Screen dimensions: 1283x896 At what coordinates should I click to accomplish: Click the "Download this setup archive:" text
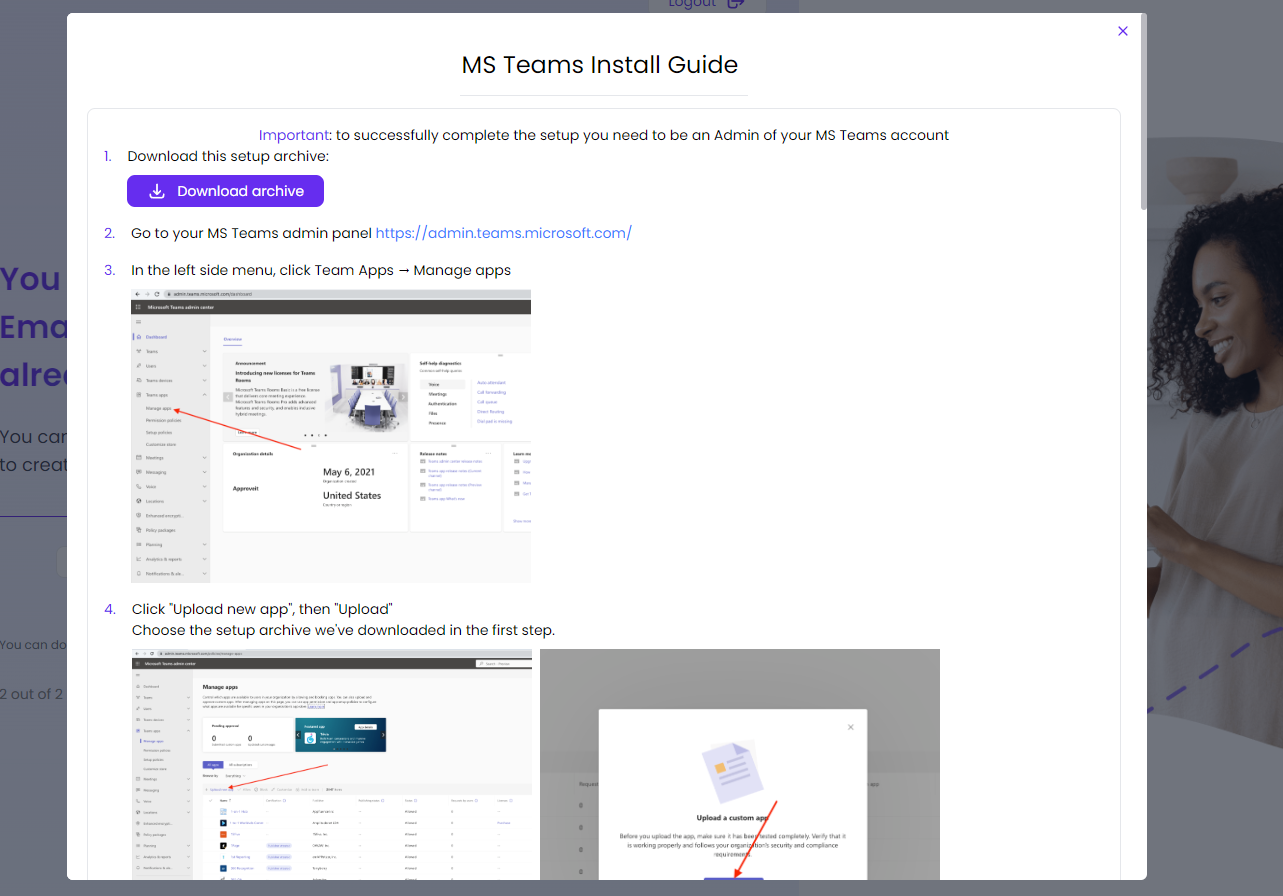coord(228,156)
